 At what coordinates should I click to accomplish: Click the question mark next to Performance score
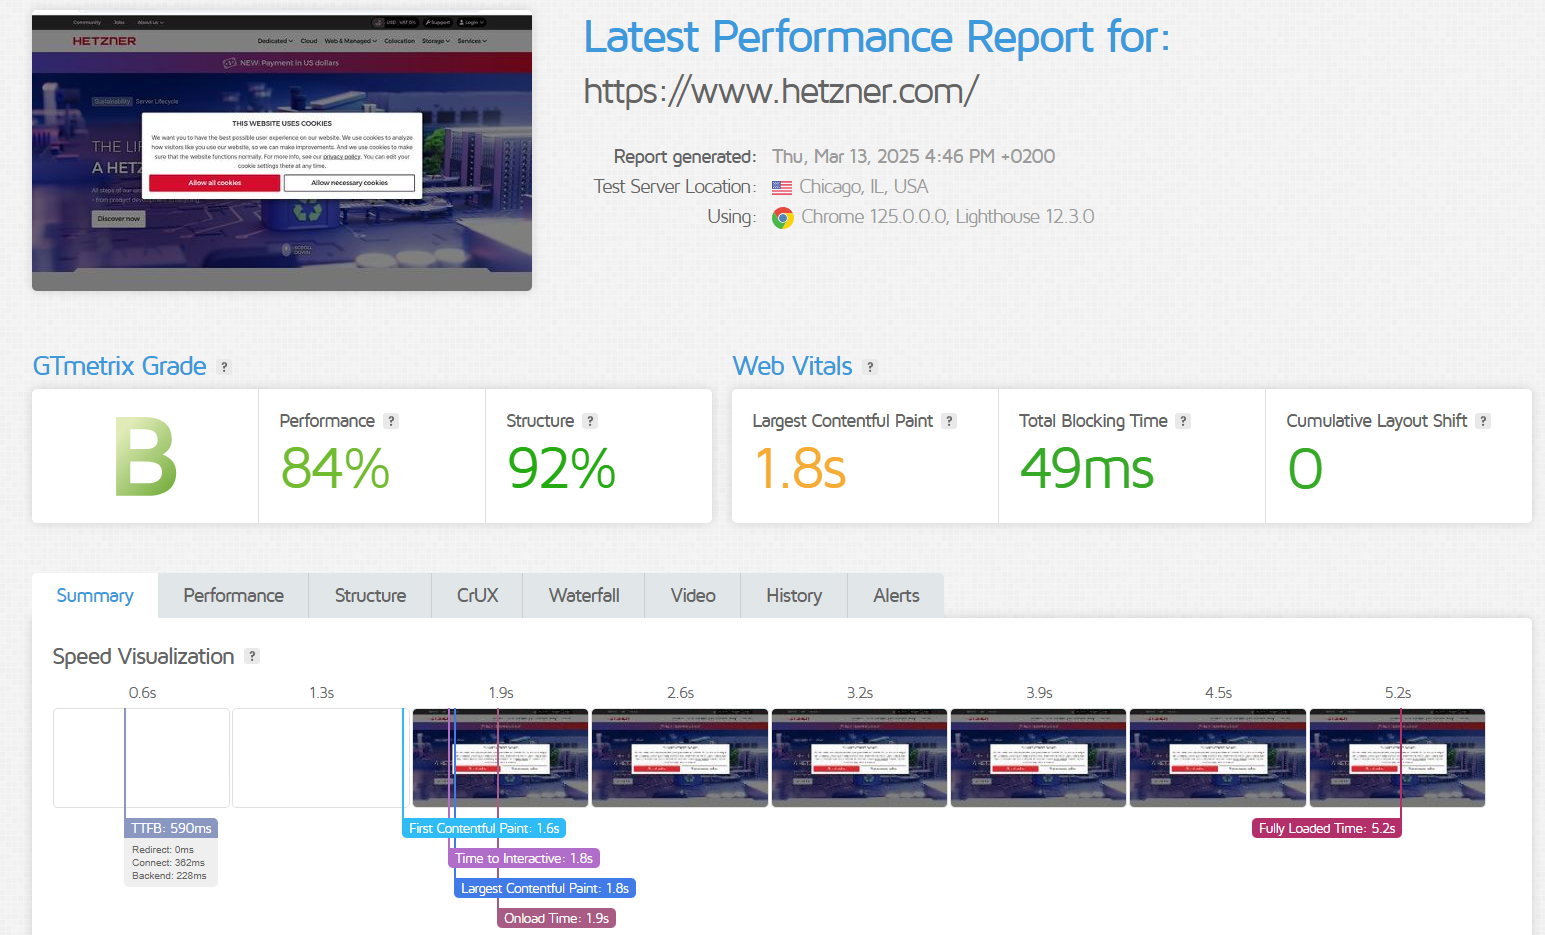pyautogui.click(x=391, y=421)
